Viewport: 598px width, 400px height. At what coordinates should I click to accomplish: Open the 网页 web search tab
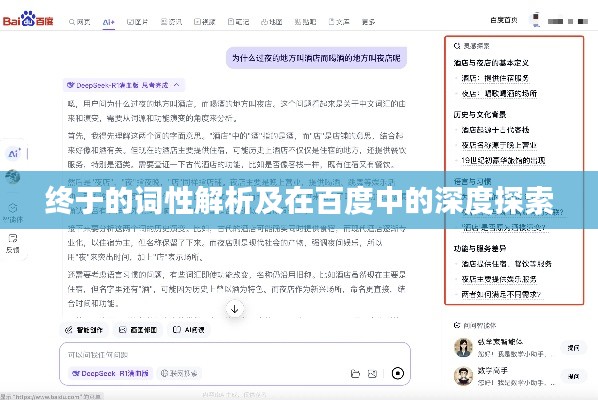click(x=79, y=22)
